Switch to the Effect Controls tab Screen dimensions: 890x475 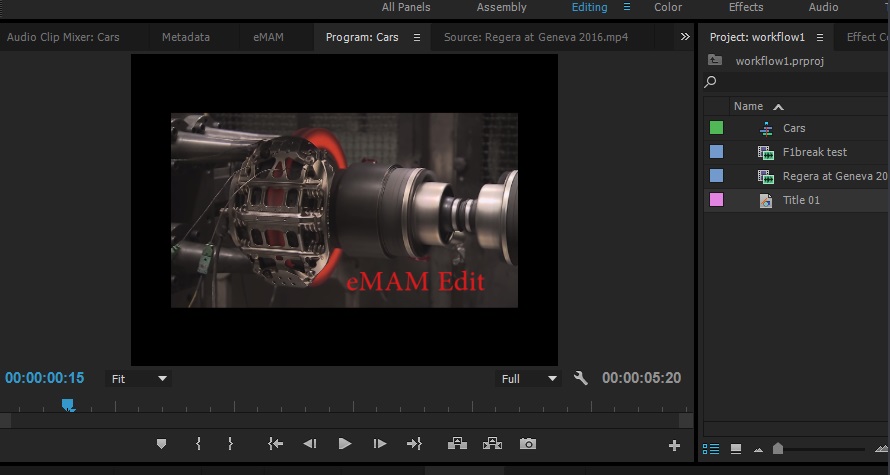(x=866, y=37)
